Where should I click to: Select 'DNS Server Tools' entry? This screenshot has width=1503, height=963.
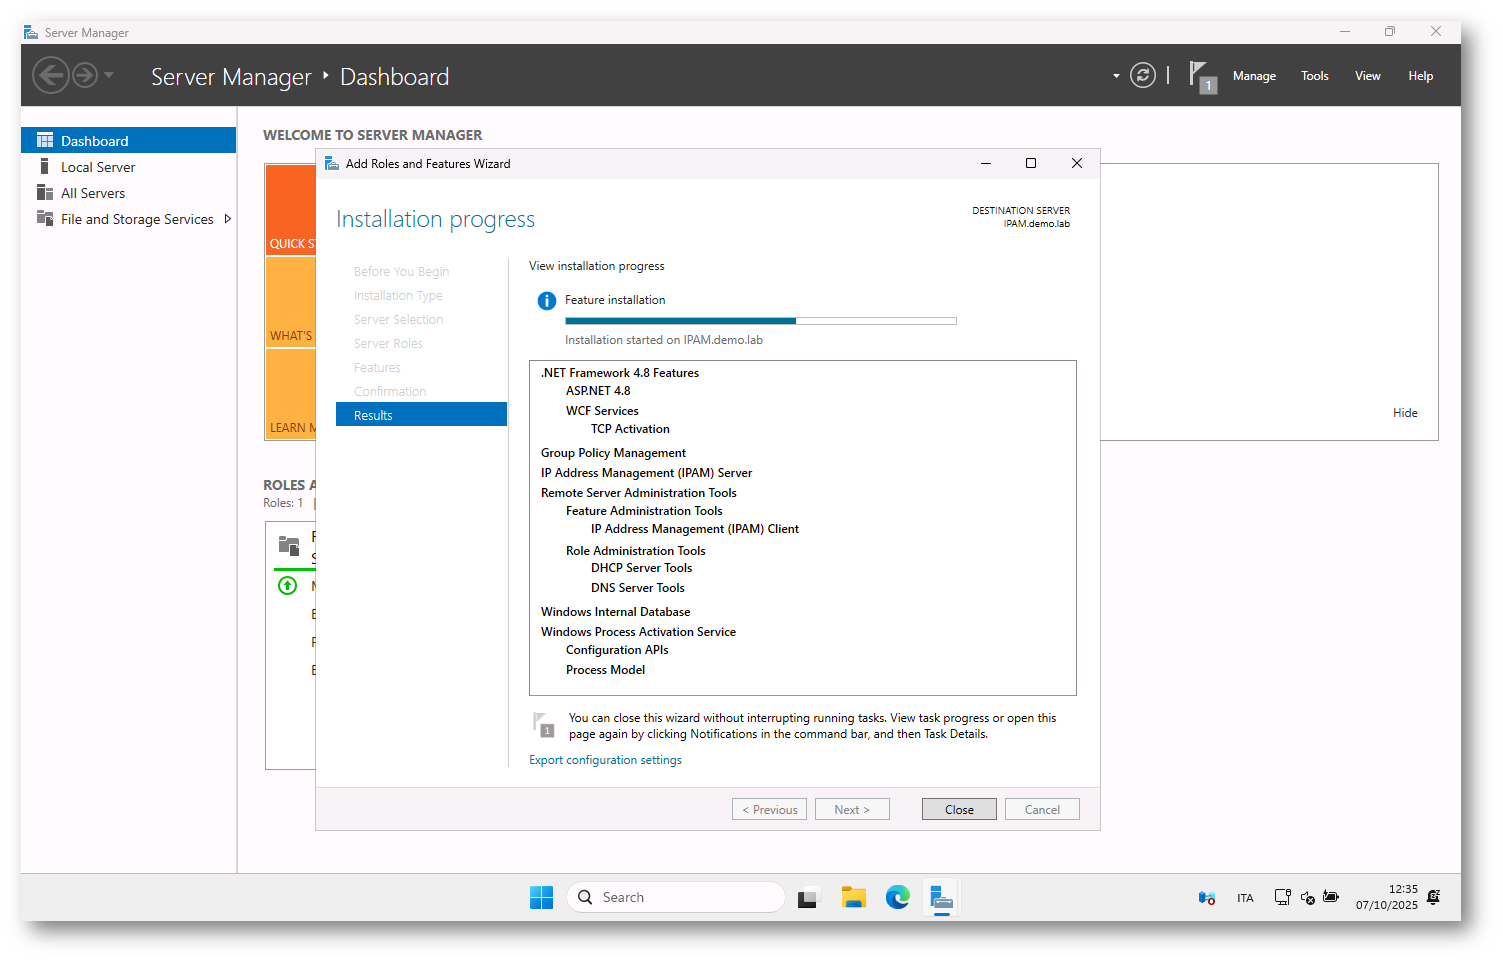(638, 588)
